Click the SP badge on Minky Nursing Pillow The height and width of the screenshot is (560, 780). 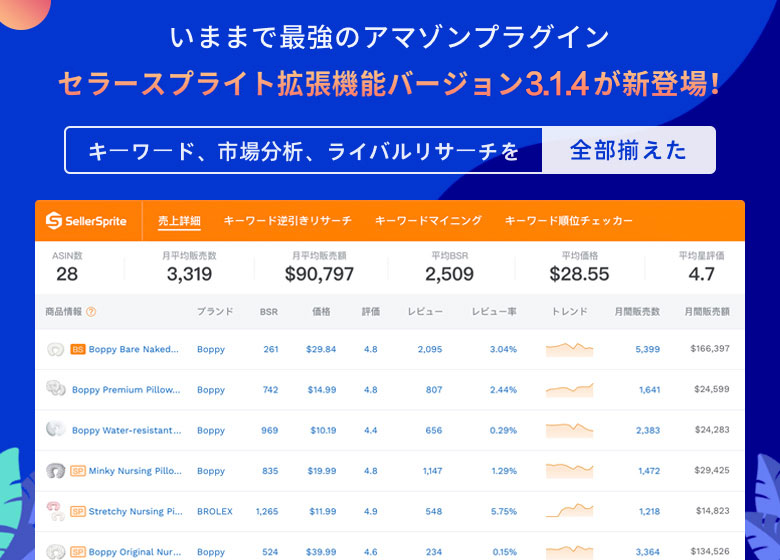click(77, 470)
